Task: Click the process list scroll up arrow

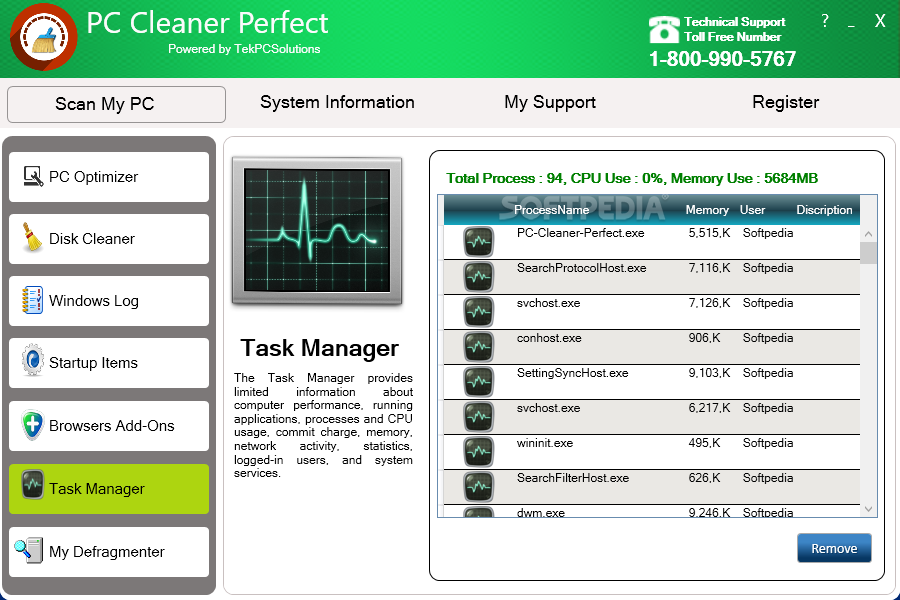Action: (x=868, y=234)
